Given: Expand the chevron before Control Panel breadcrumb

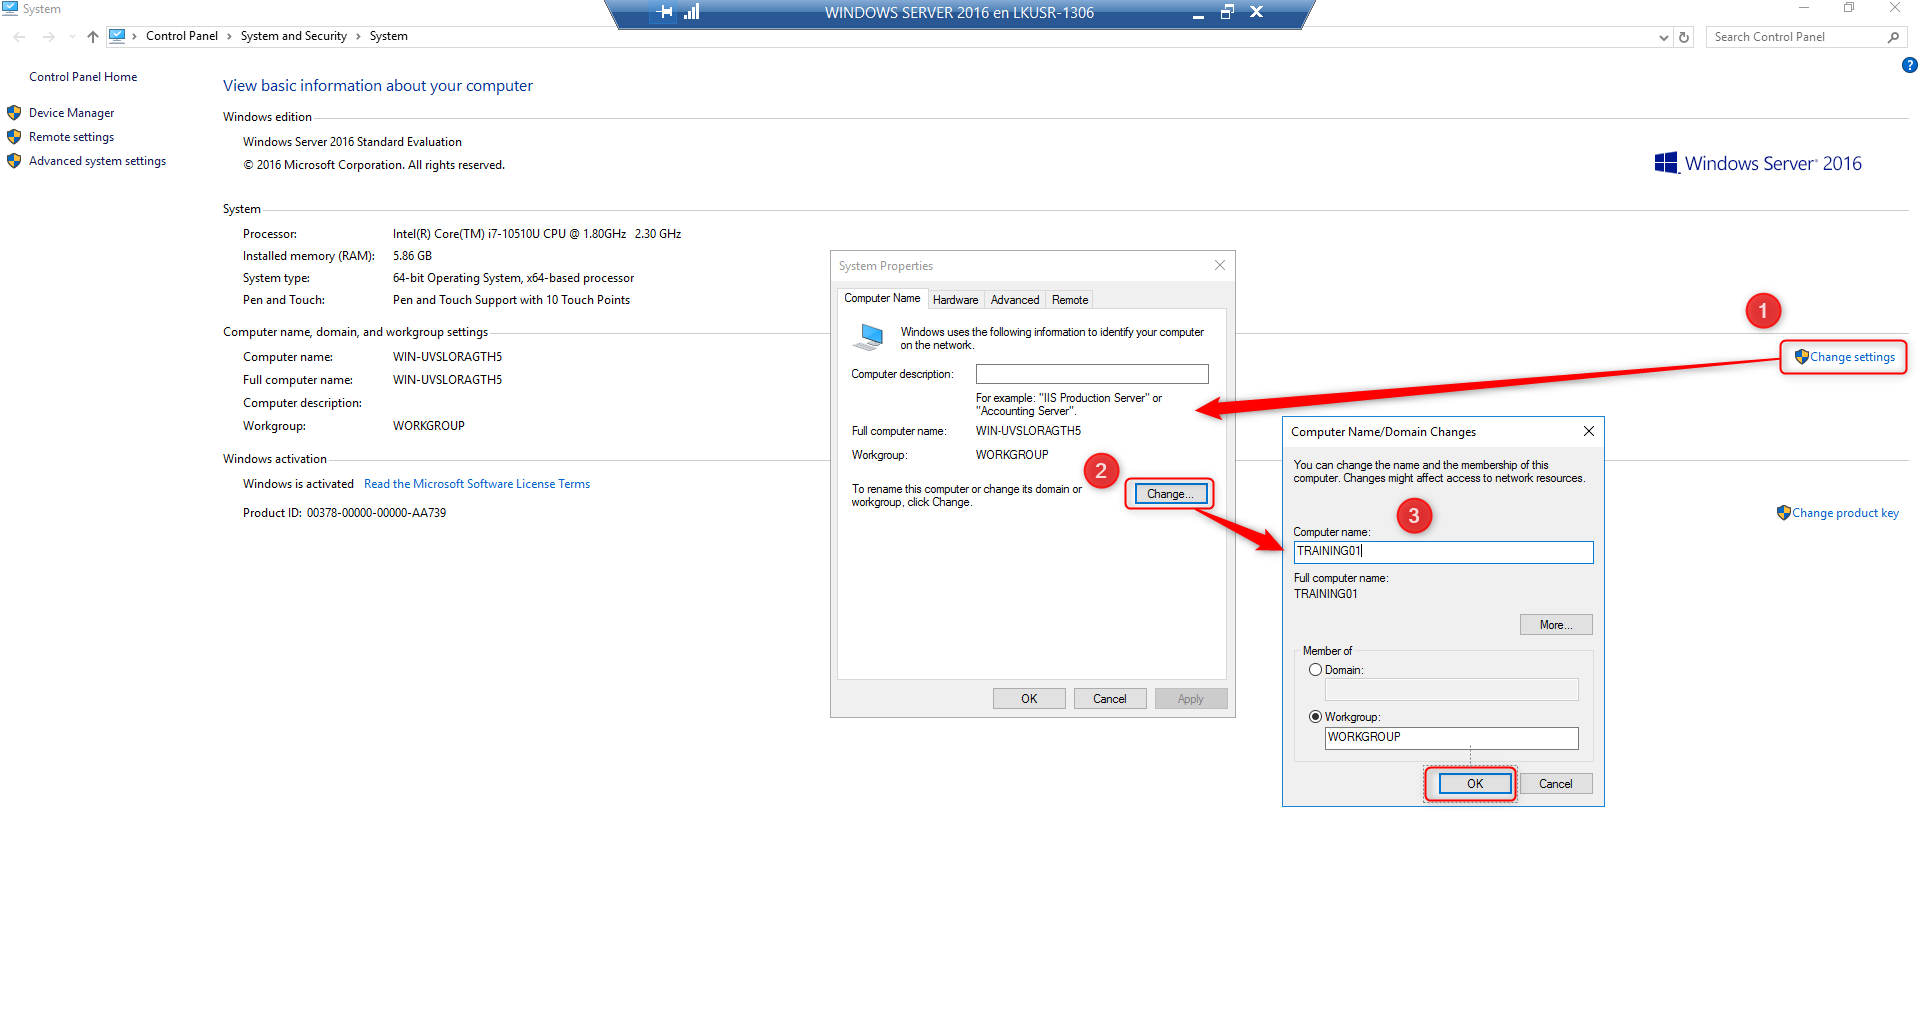Looking at the screenshot, I should tap(135, 36).
